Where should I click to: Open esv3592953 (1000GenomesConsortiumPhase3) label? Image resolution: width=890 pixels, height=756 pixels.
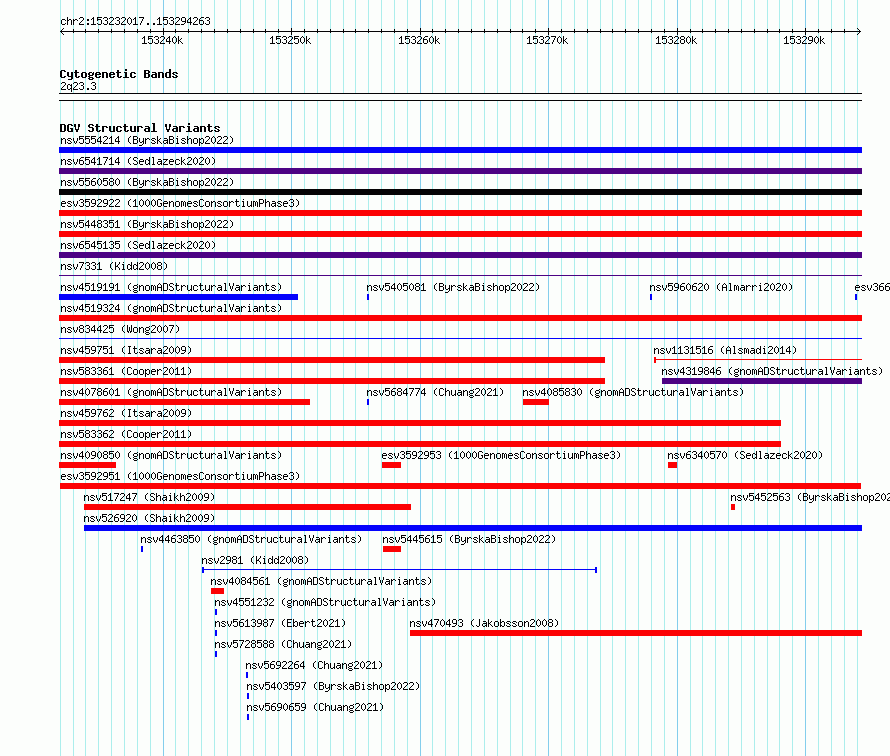coord(501,455)
